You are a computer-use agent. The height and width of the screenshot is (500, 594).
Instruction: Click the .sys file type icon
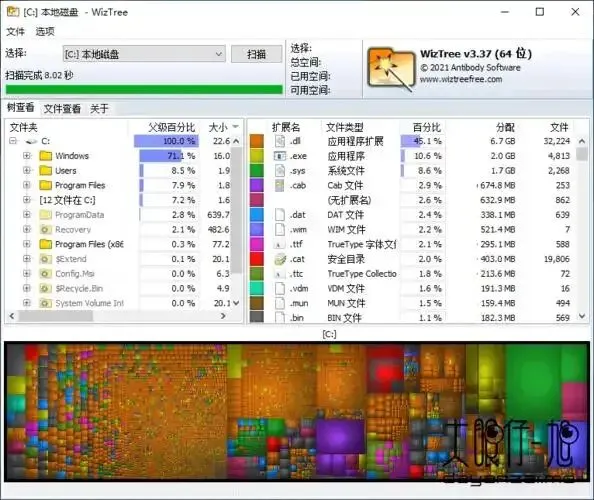point(280,170)
